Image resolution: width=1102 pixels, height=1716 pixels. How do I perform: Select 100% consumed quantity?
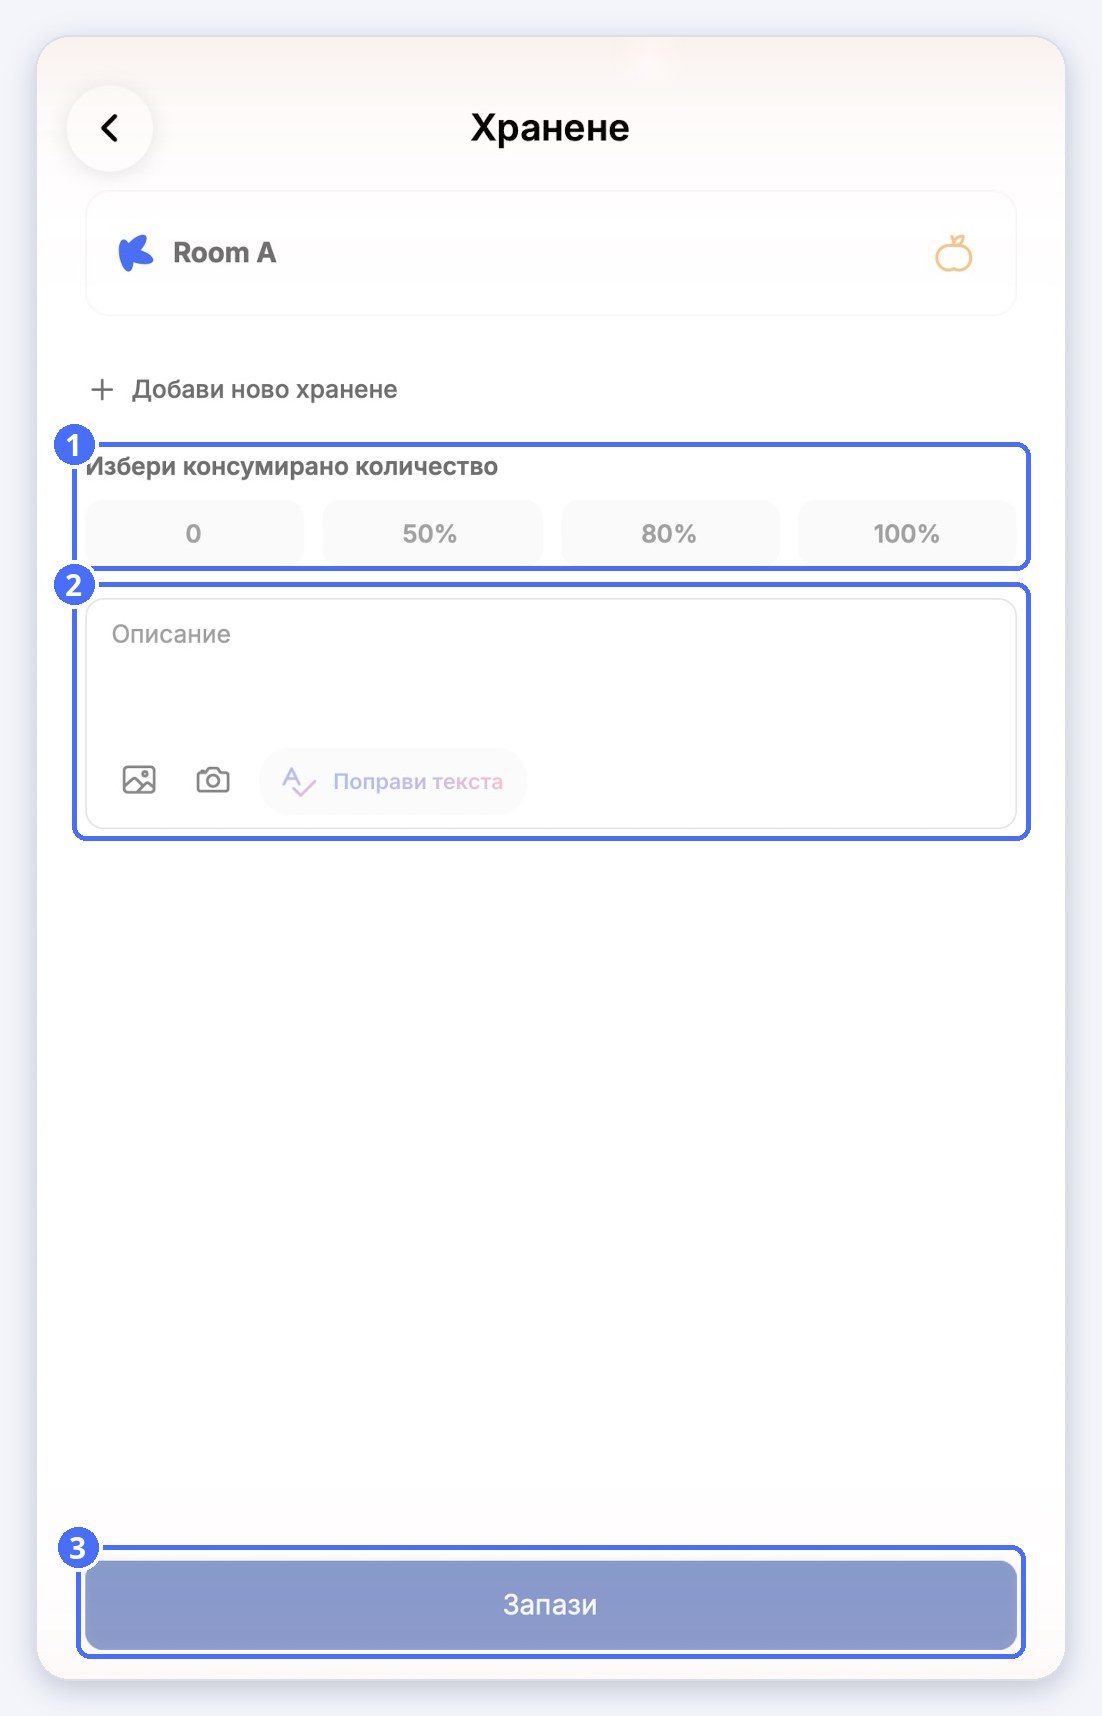[906, 533]
